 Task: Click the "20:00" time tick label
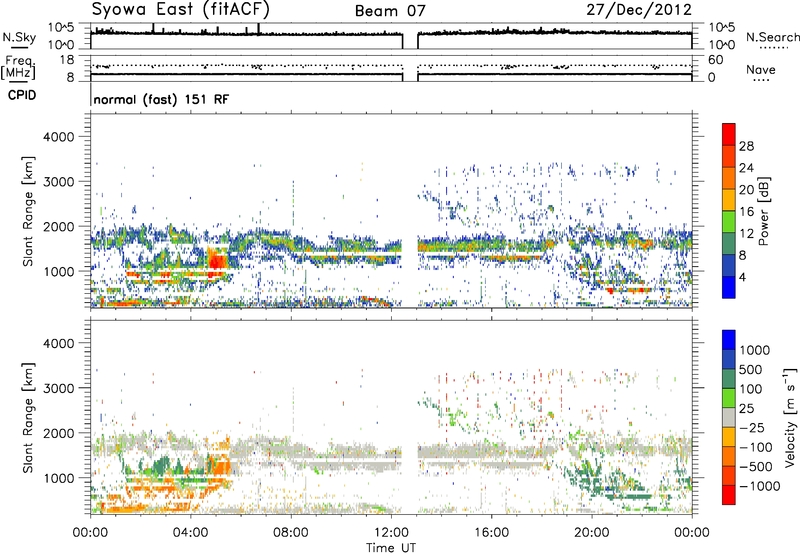coord(591,533)
